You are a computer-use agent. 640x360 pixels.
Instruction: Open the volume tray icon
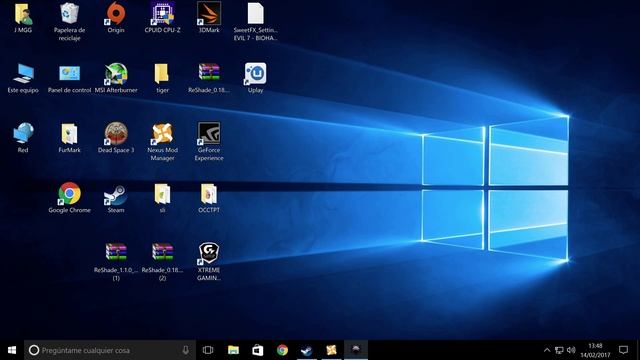(571, 350)
